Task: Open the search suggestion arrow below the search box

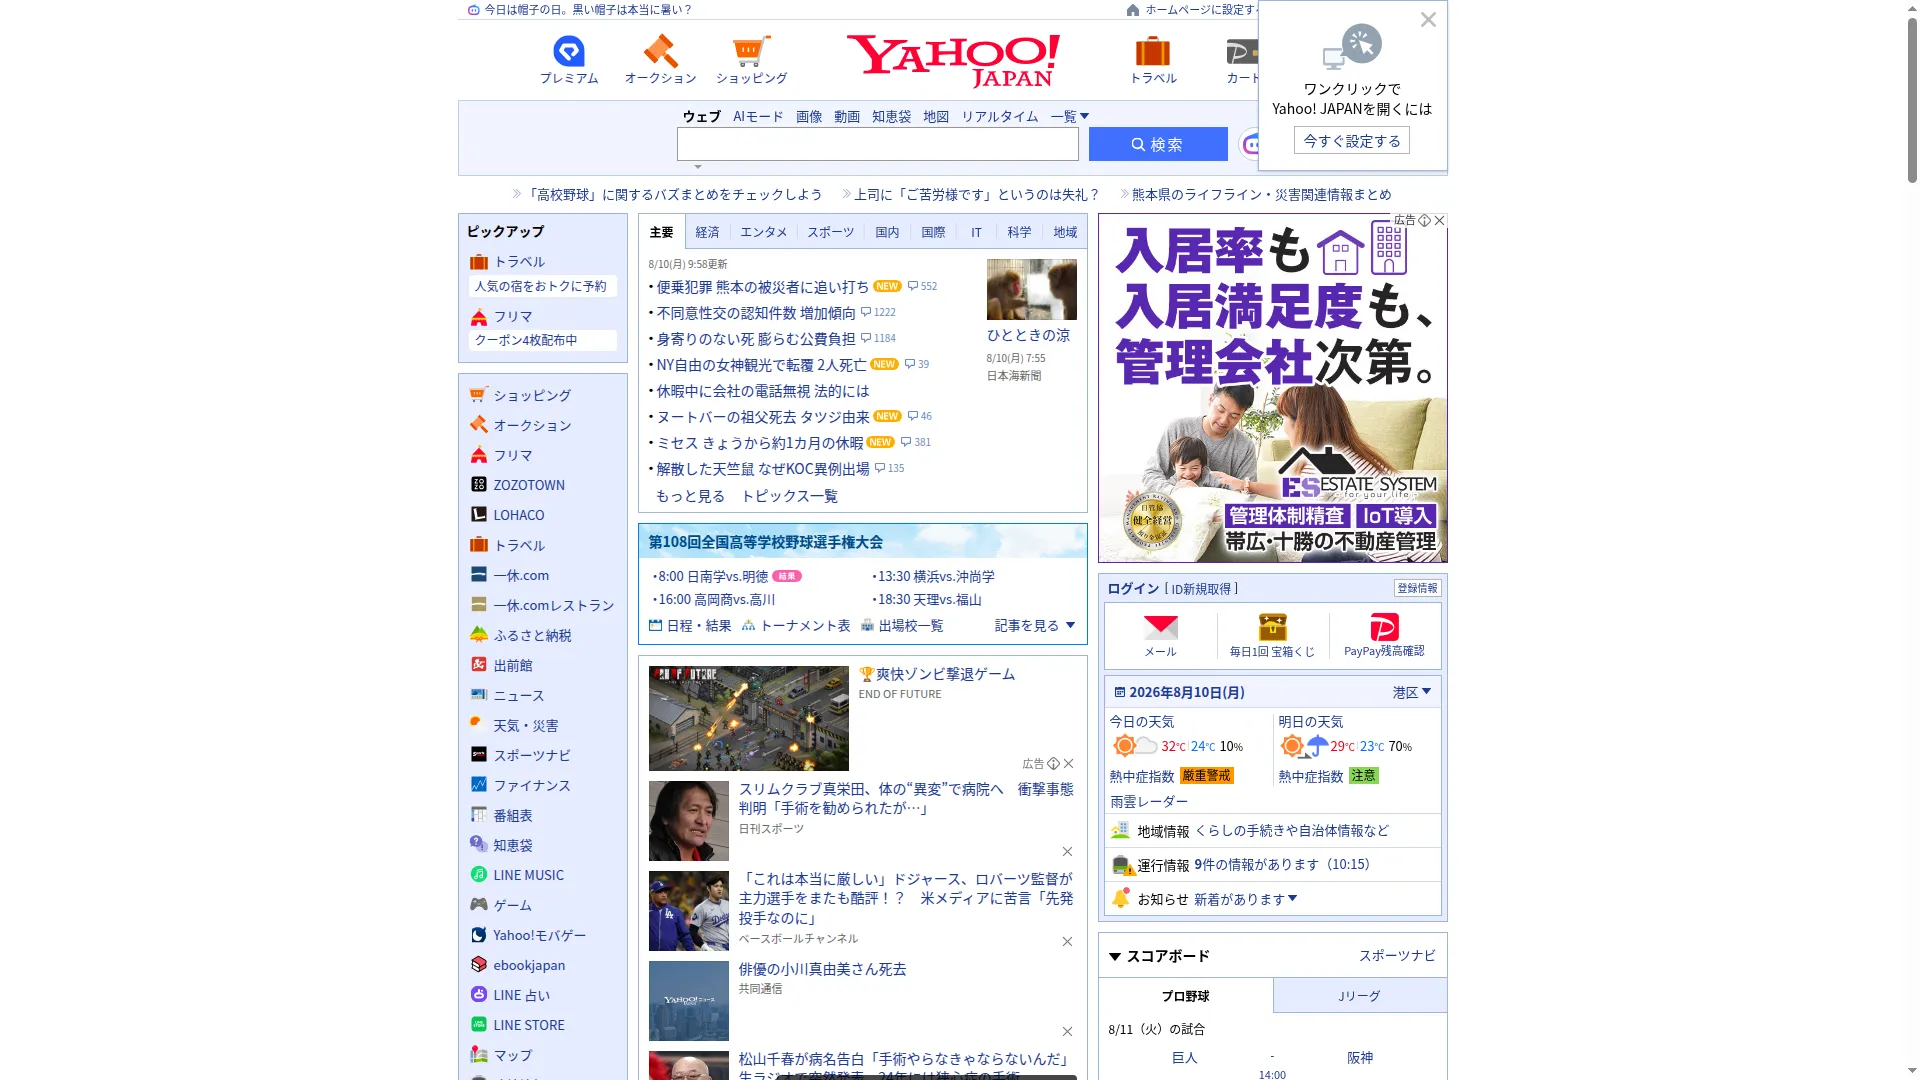Action: click(x=698, y=167)
